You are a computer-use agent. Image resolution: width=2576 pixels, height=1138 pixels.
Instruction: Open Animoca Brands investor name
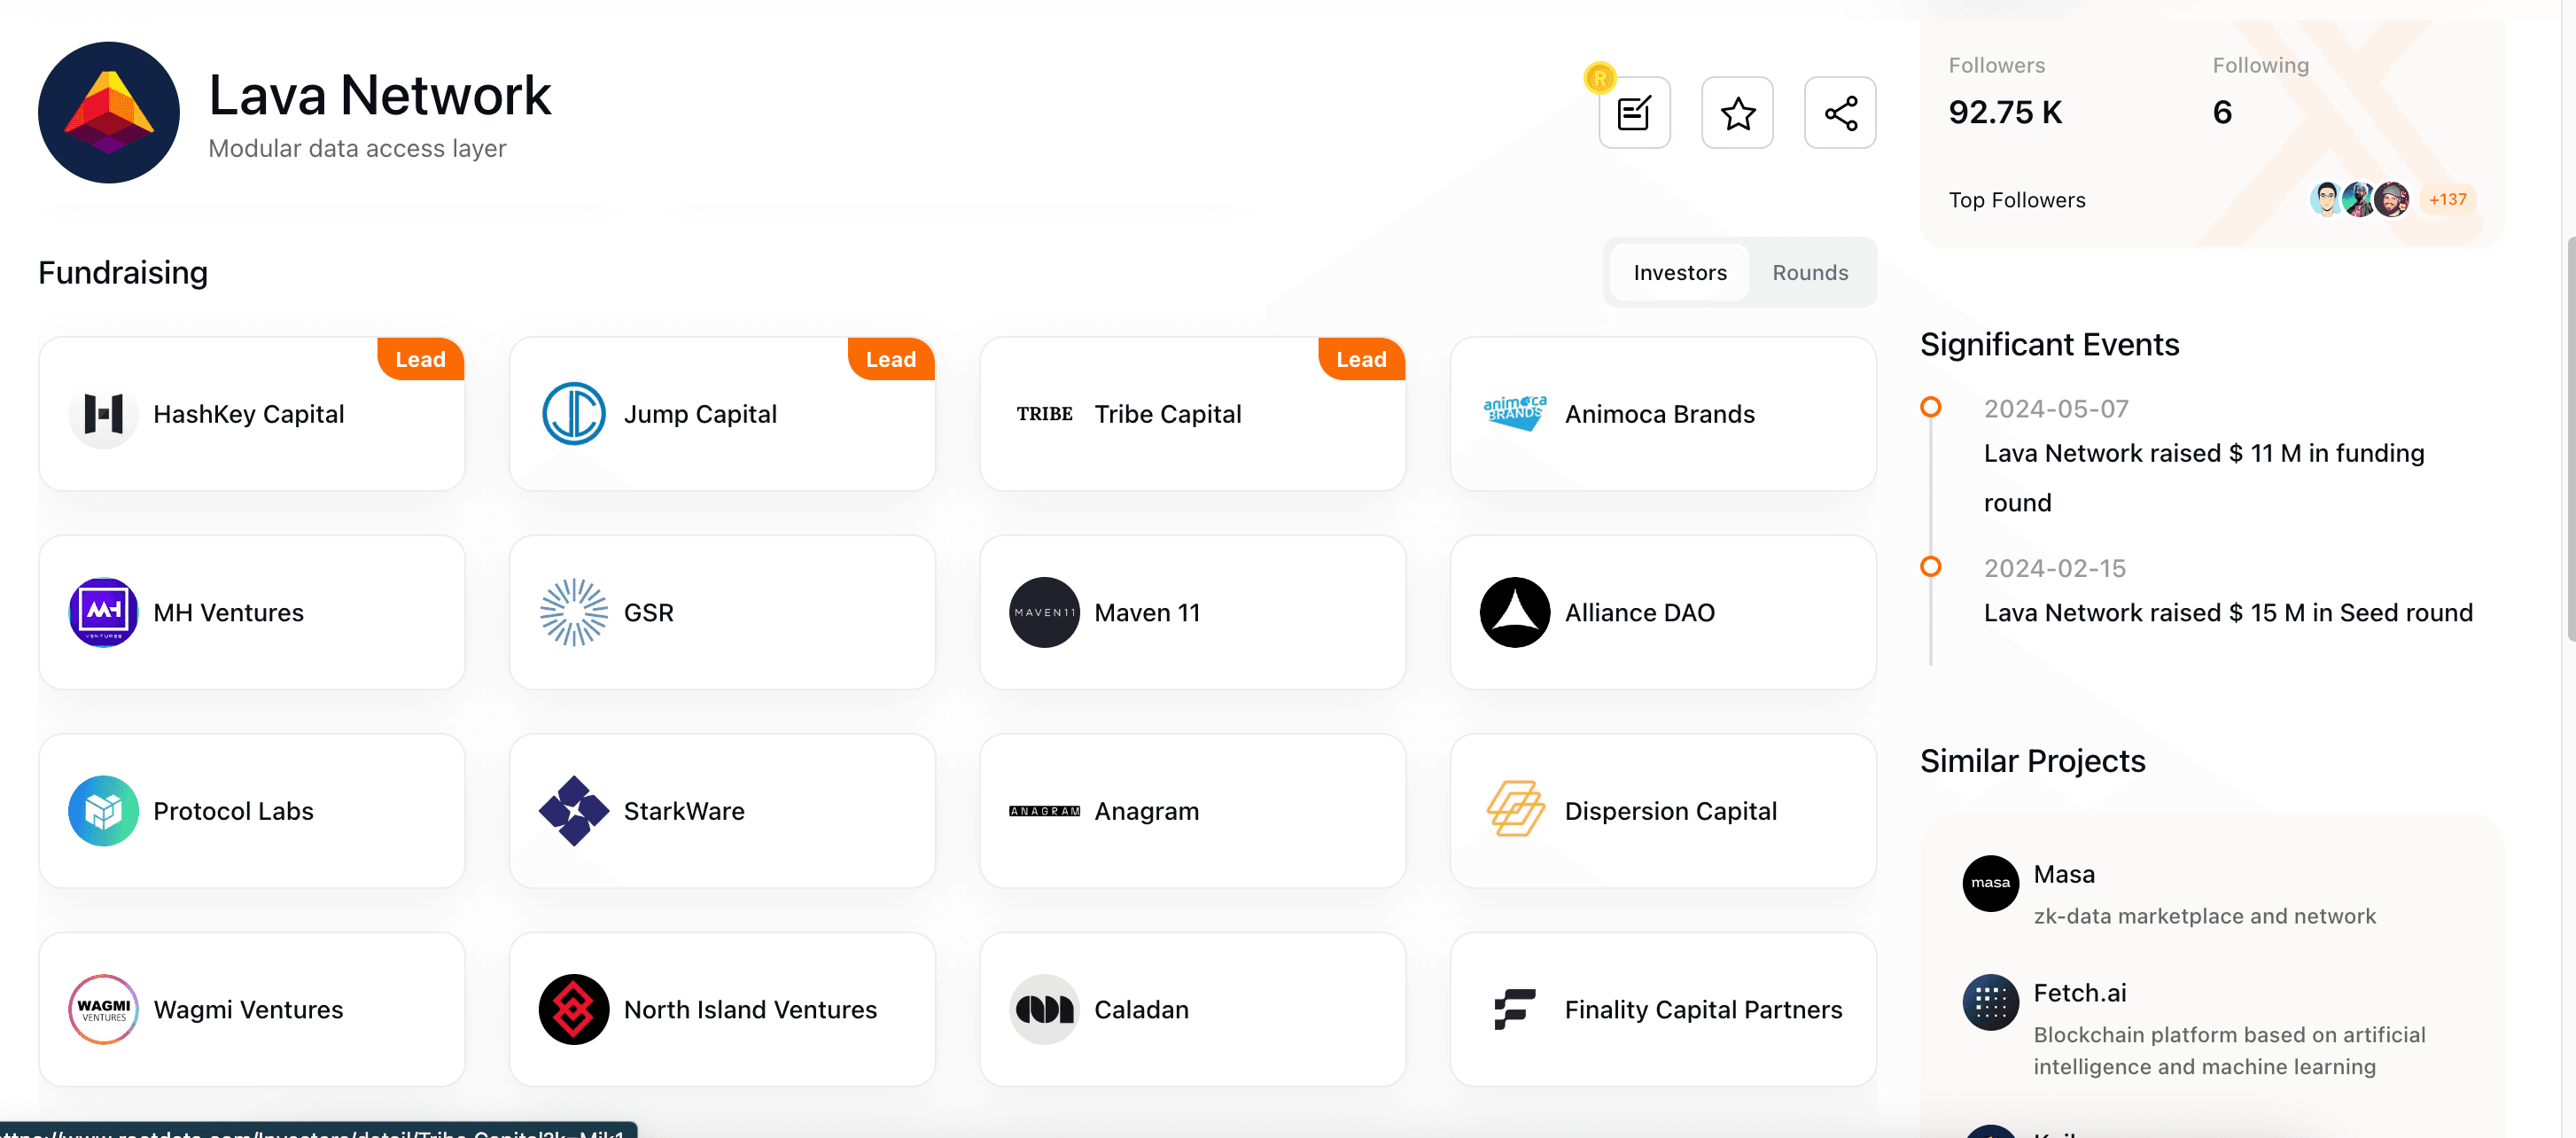1660,414
